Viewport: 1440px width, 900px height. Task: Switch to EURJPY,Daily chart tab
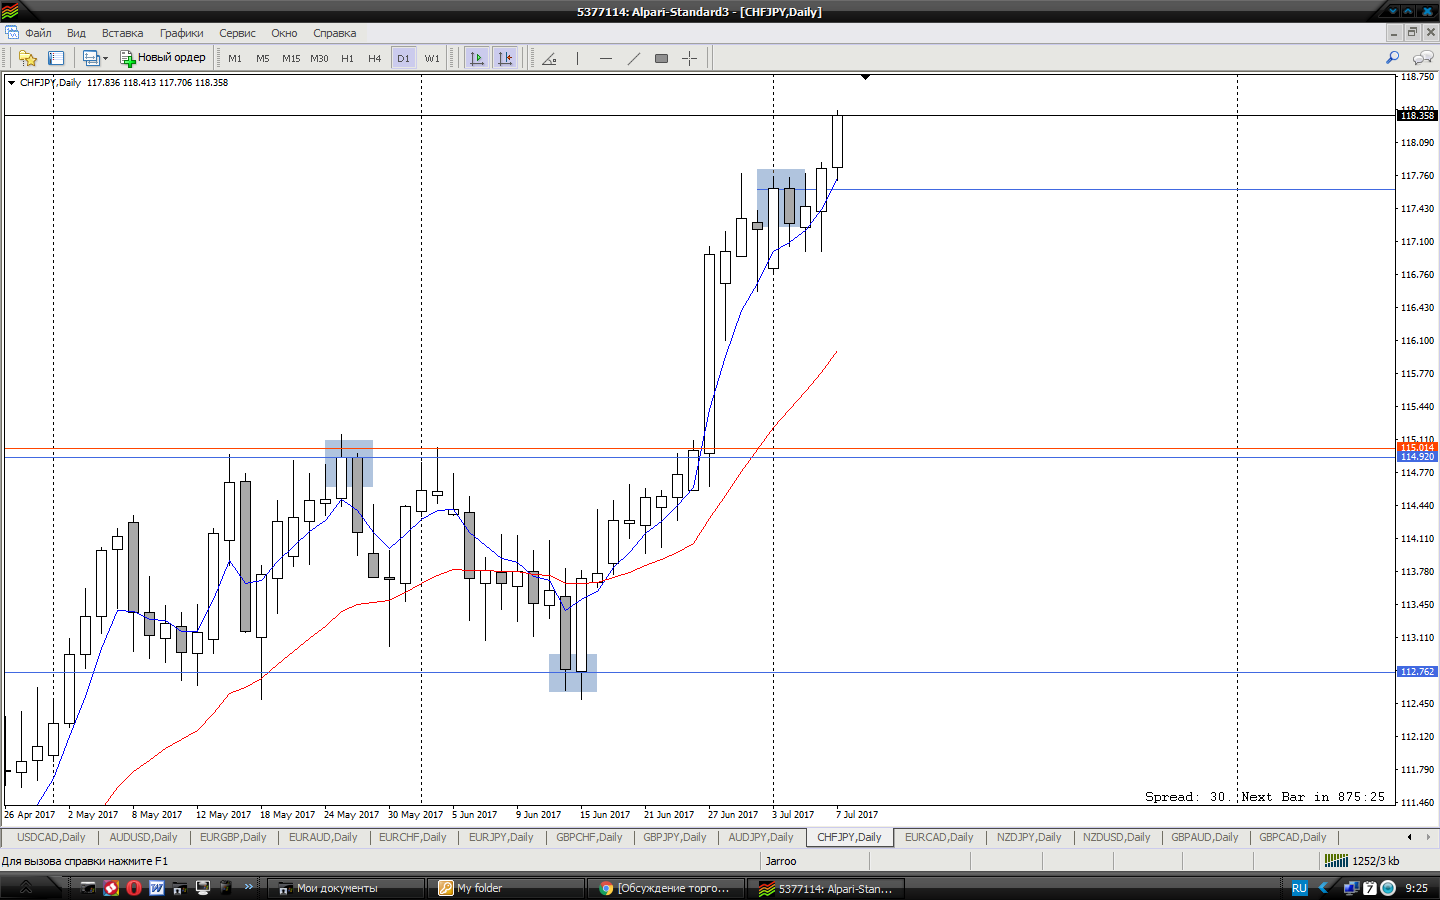(x=501, y=837)
